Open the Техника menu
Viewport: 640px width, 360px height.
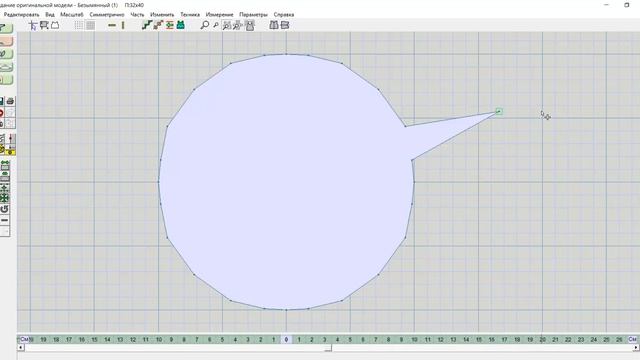pos(190,15)
